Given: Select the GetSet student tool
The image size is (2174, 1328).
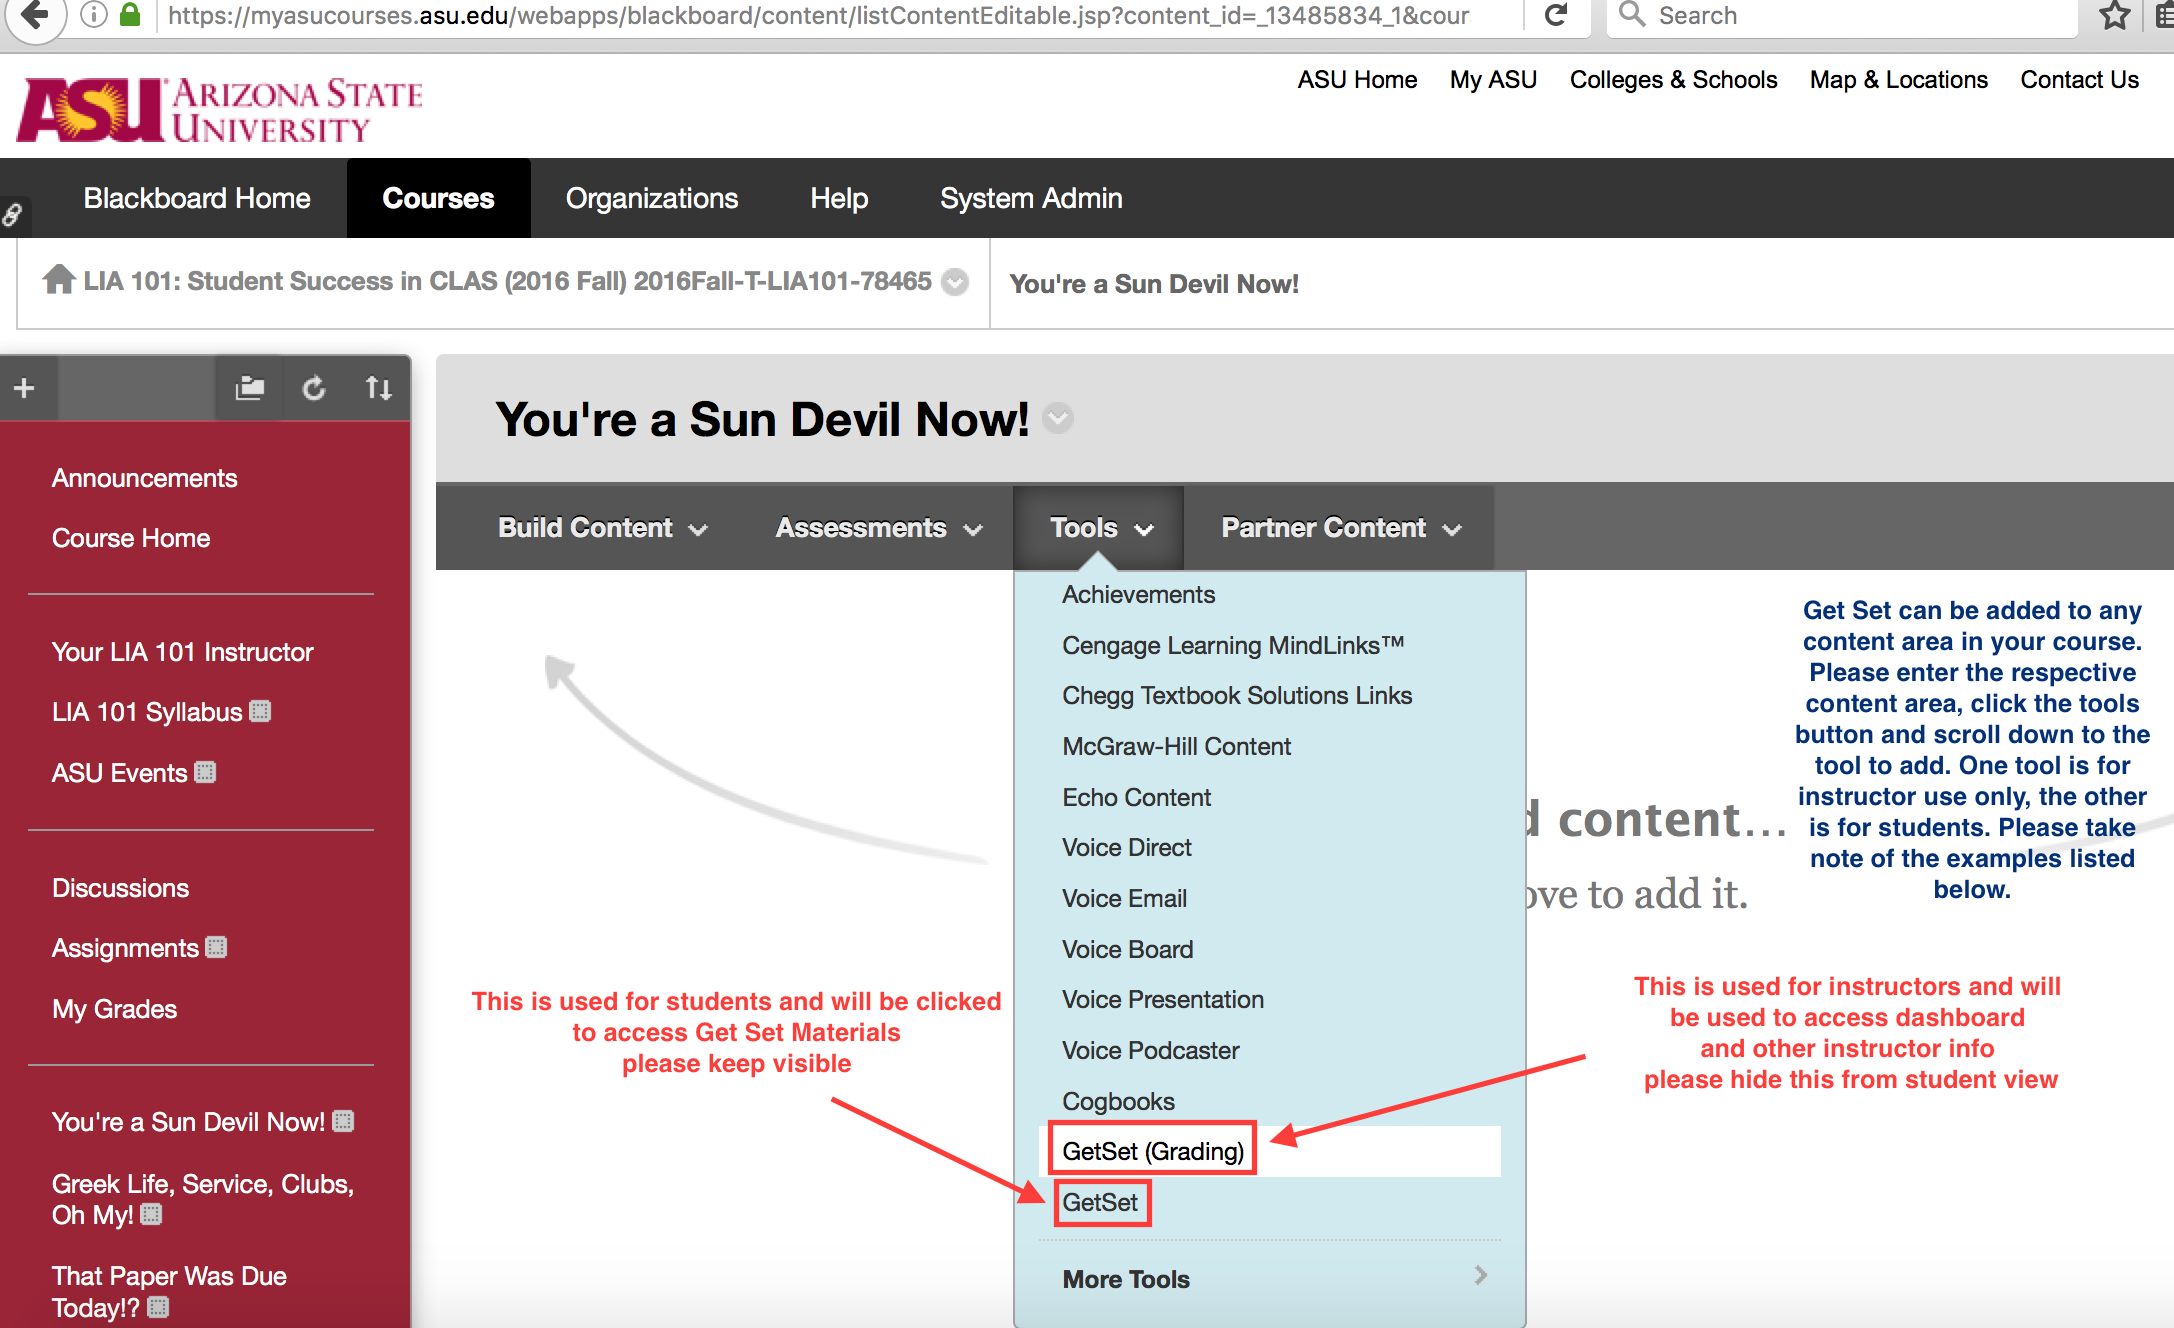Looking at the screenshot, I should tap(1100, 1203).
